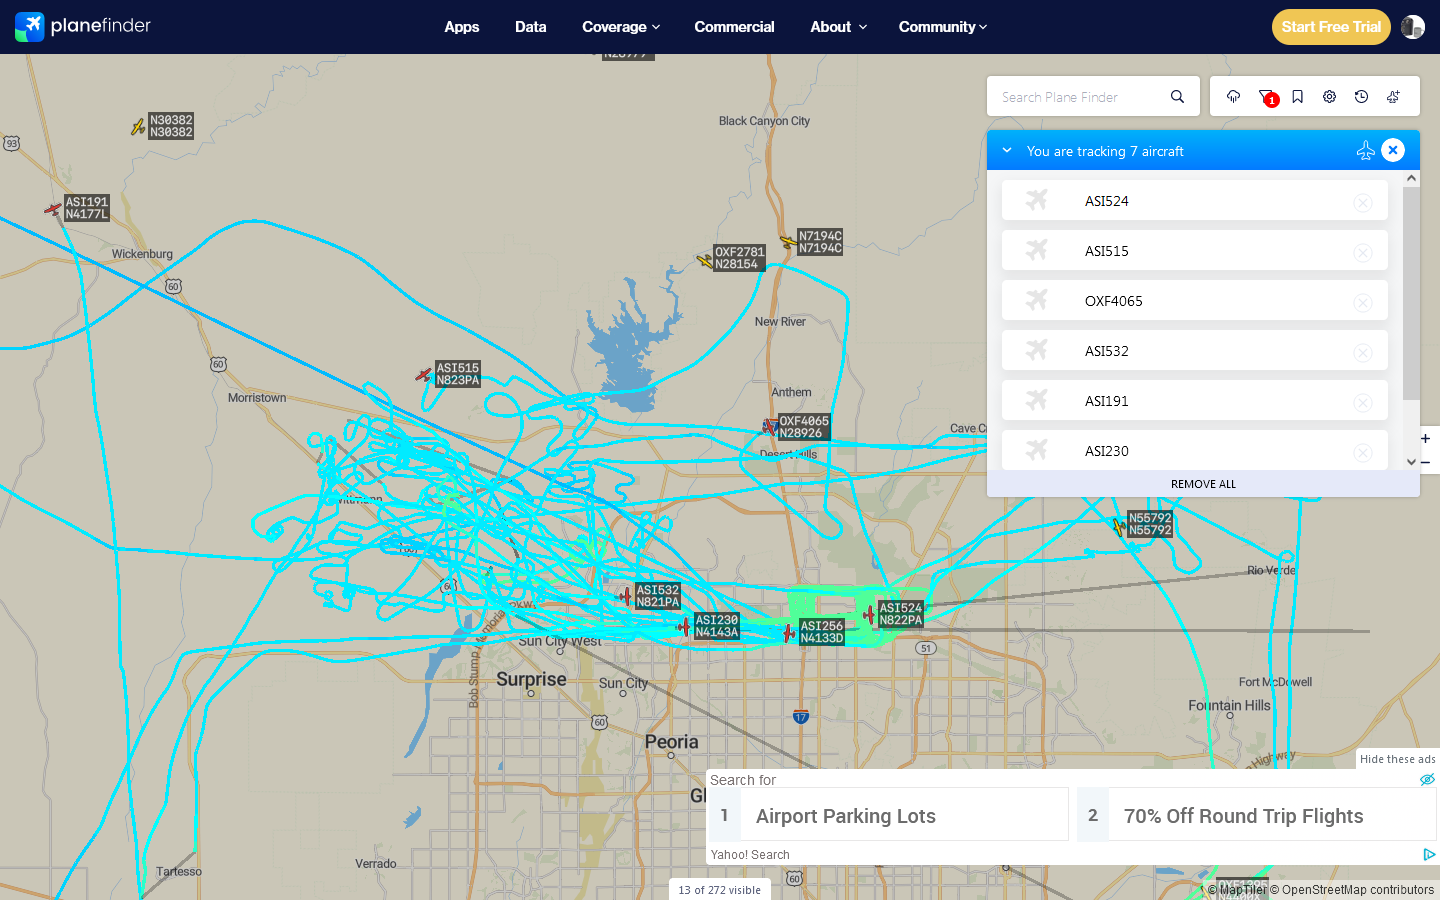Click the ASI230 N4143A aircraft on map
This screenshot has height=900, width=1440.
click(x=685, y=626)
